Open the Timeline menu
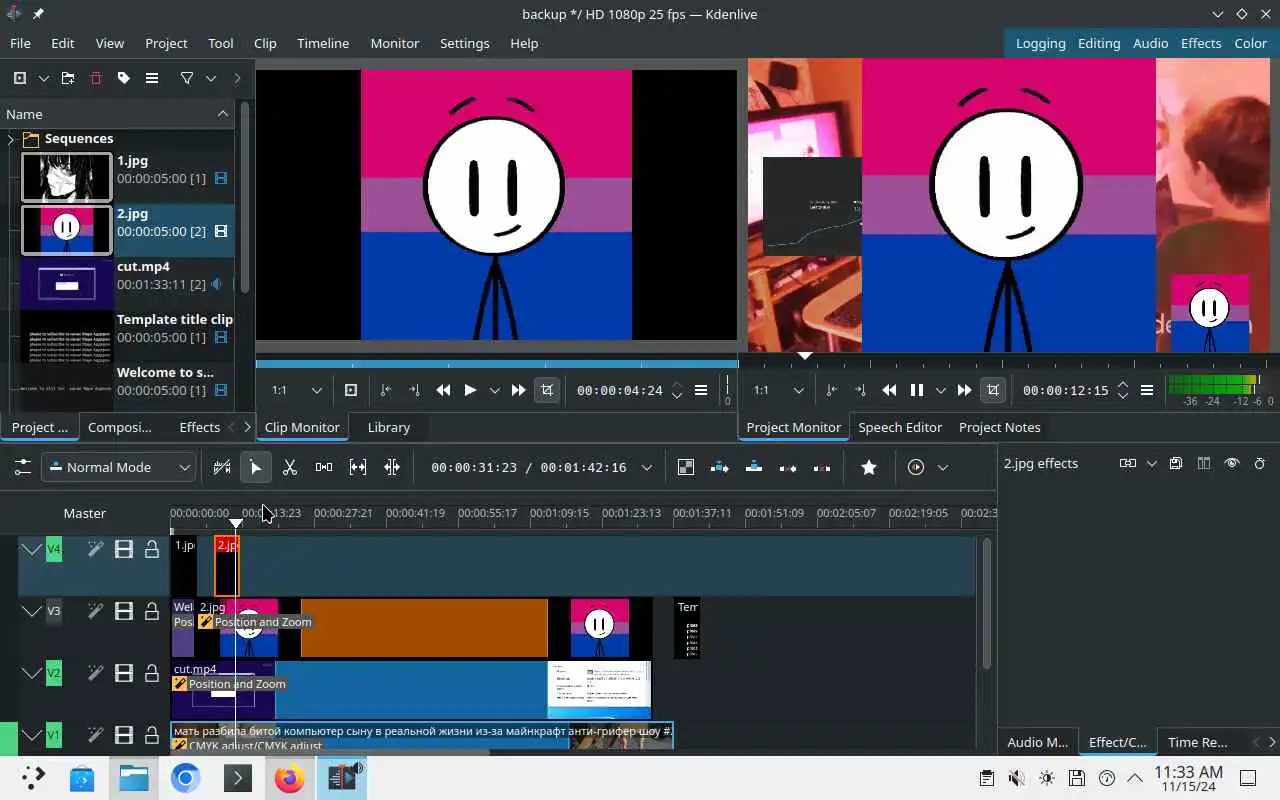 pyautogui.click(x=322, y=43)
